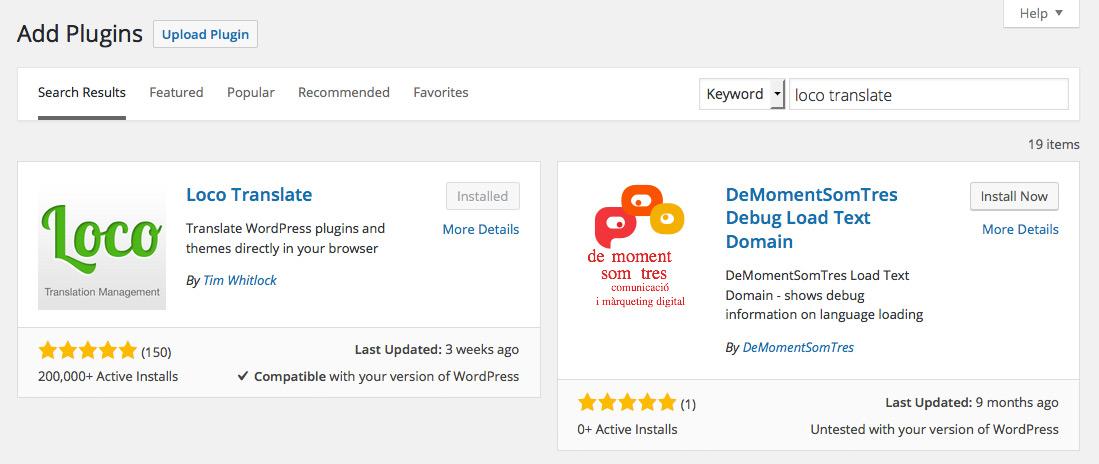
Task: Click the Keyword dropdown arrow
Action: (x=777, y=94)
